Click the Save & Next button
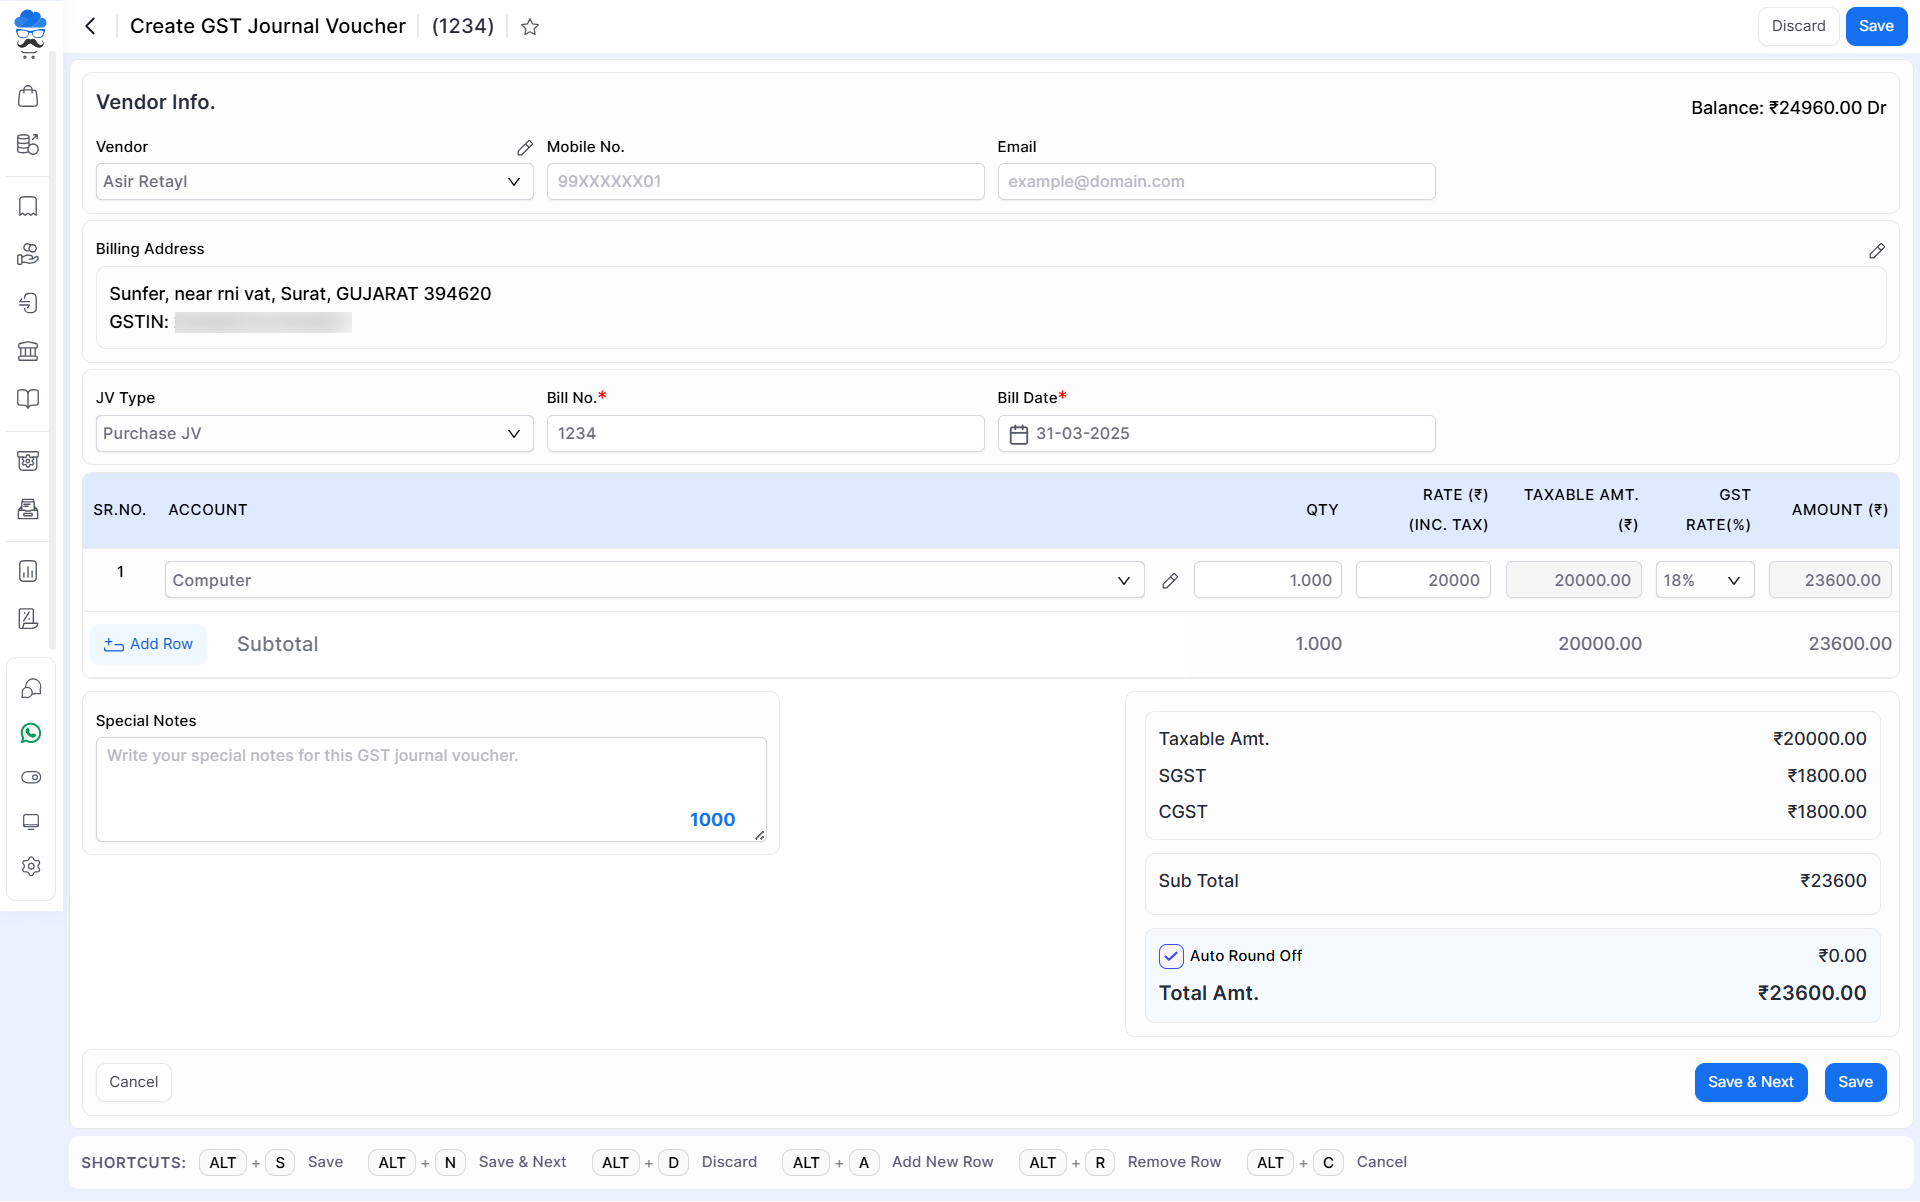Image resolution: width=1920 pixels, height=1202 pixels. tap(1751, 1082)
